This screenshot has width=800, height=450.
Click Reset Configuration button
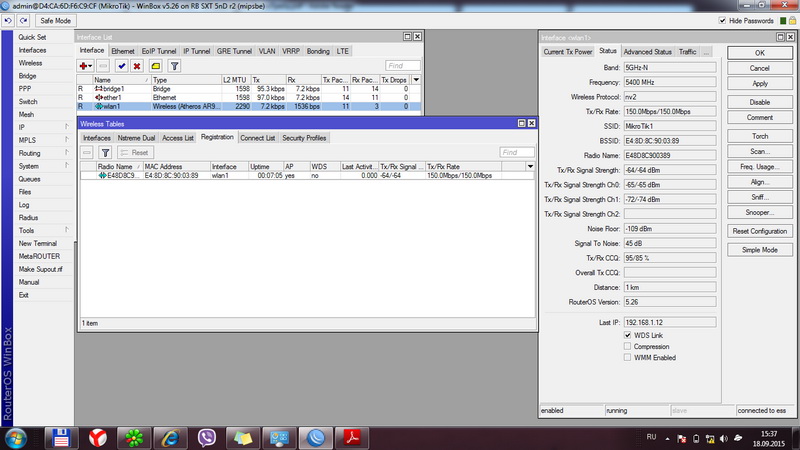tap(760, 231)
